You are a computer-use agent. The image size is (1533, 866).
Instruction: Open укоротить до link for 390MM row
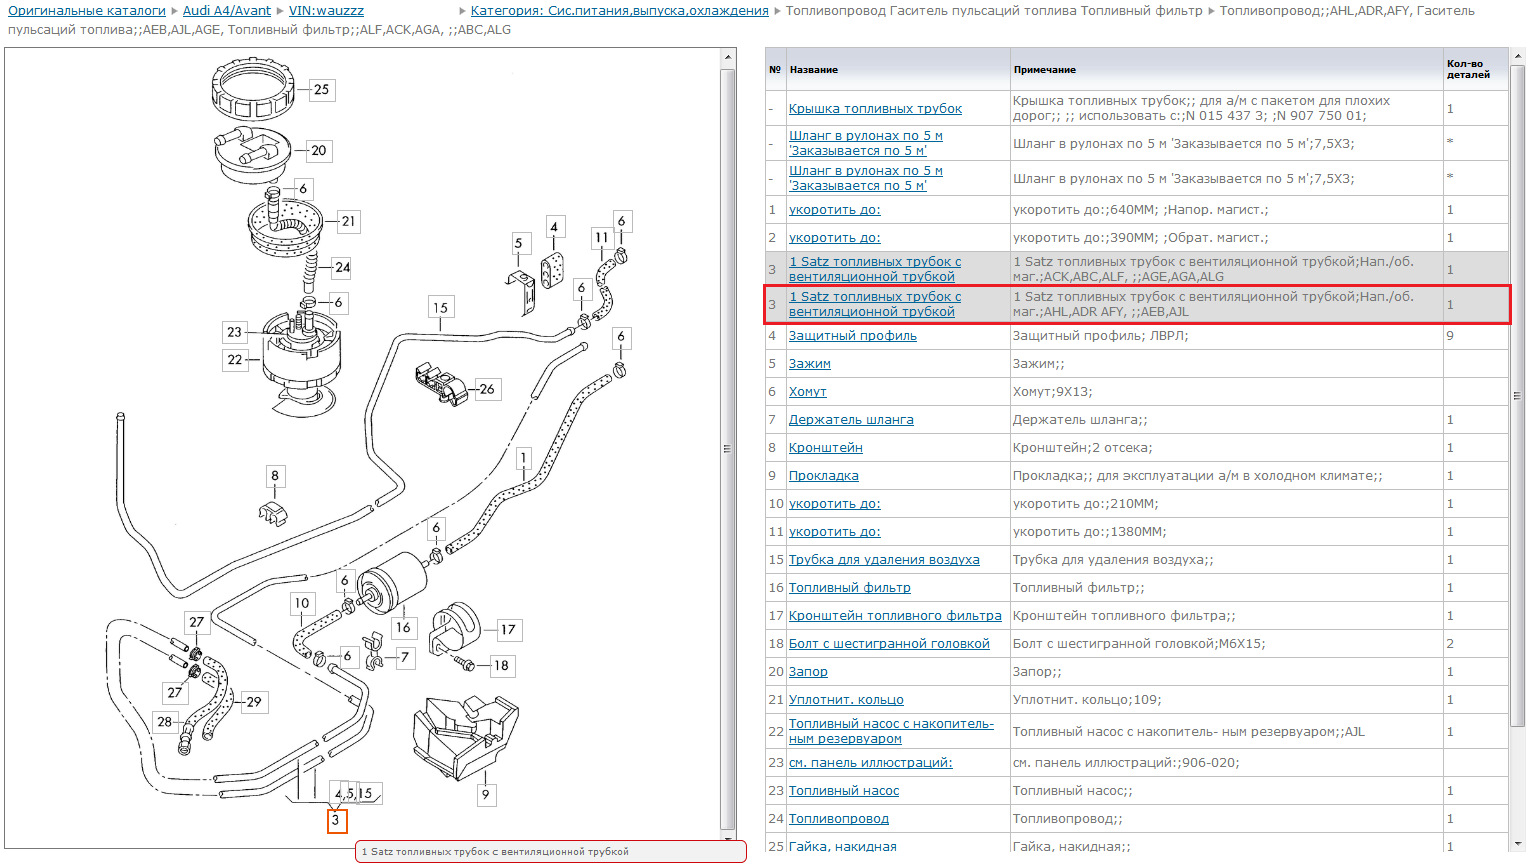pos(834,238)
